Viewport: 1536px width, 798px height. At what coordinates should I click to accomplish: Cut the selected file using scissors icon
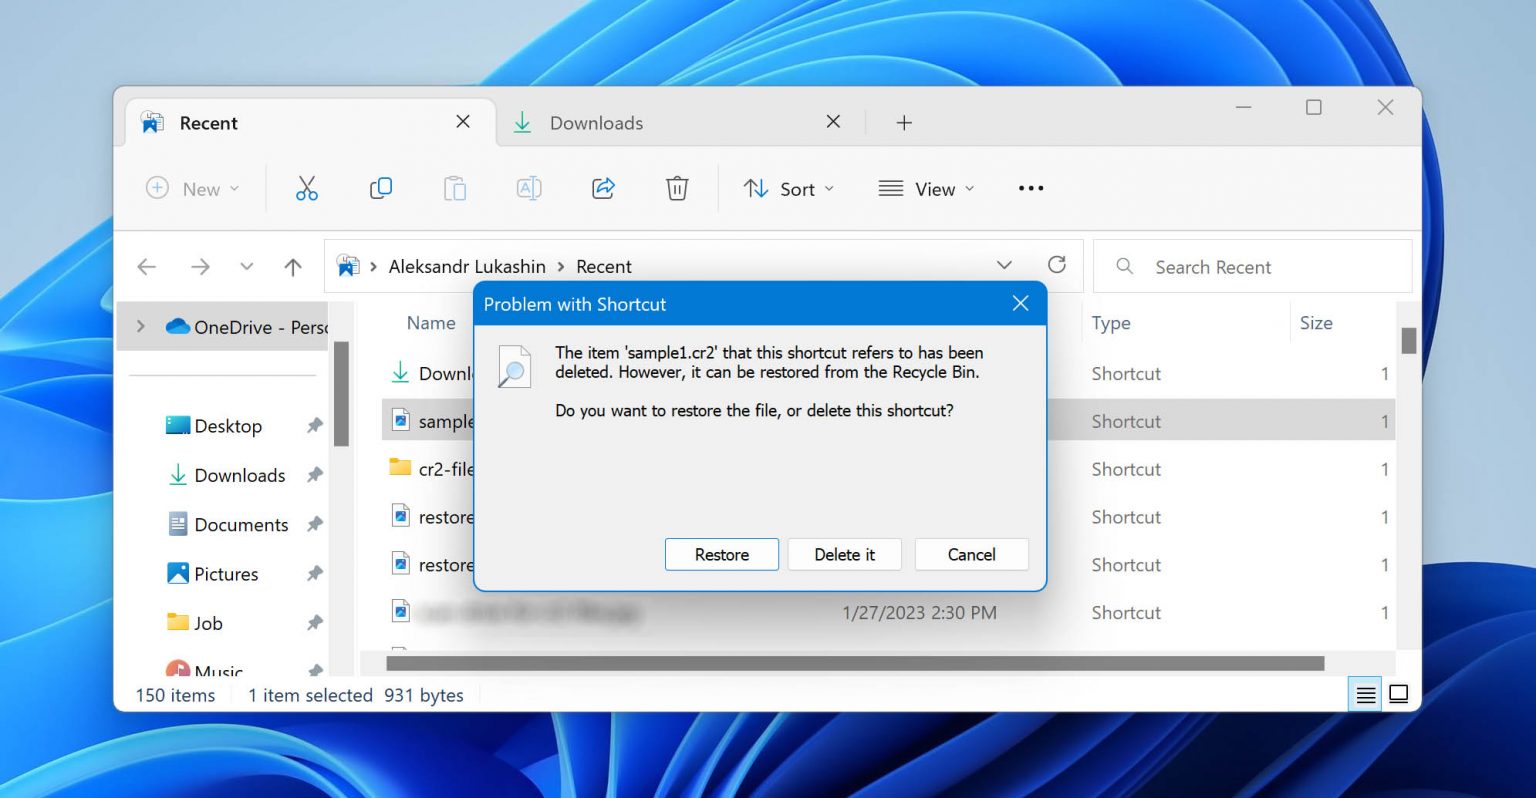coord(307,188)
